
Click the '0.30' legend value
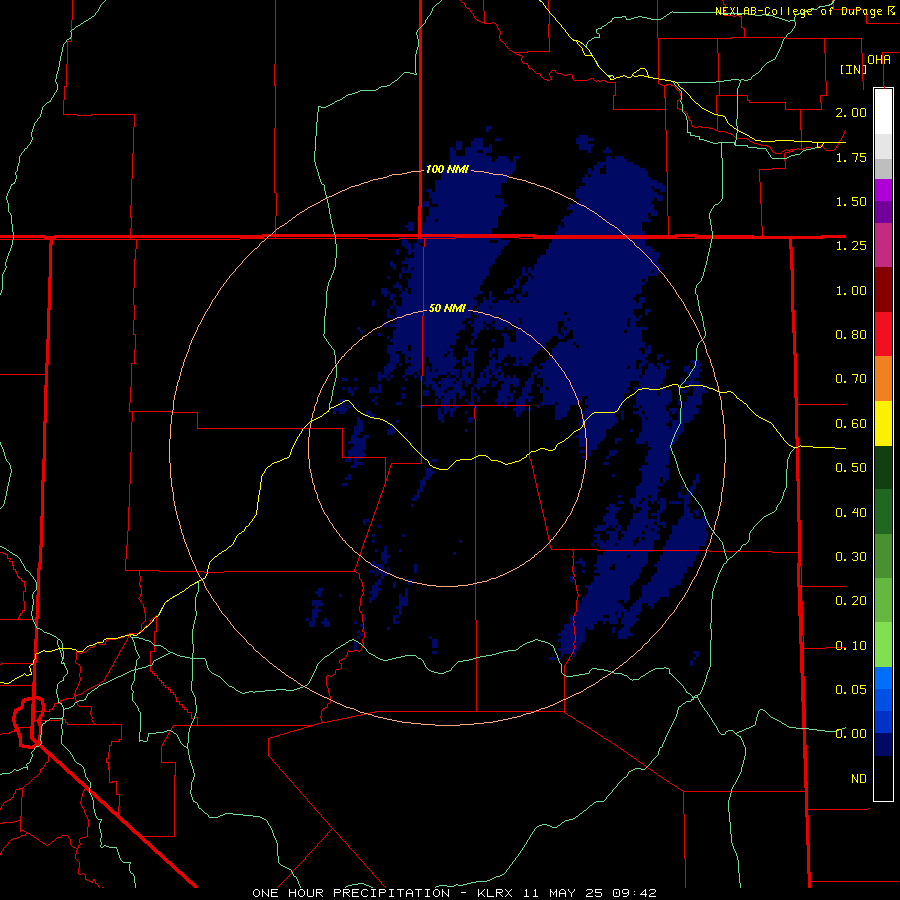point(851,557)
